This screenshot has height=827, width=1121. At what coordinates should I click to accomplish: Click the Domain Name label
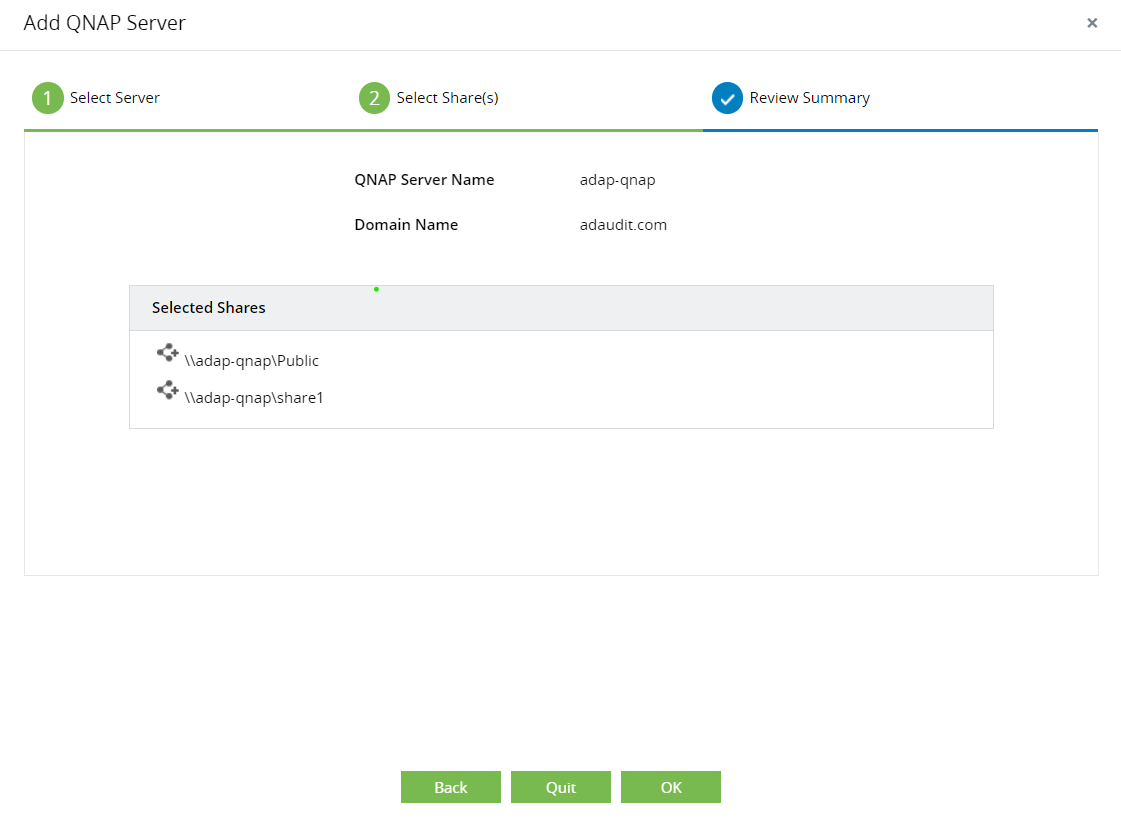pyautogui.click(x=406, y=224)
